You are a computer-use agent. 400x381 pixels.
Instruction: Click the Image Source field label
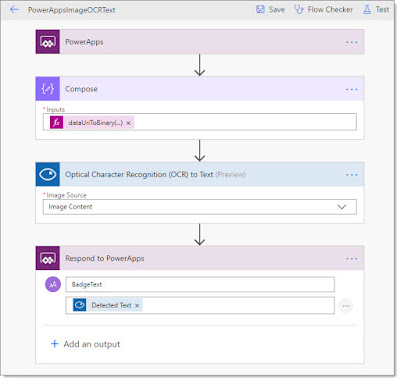[x=66, y=195]
